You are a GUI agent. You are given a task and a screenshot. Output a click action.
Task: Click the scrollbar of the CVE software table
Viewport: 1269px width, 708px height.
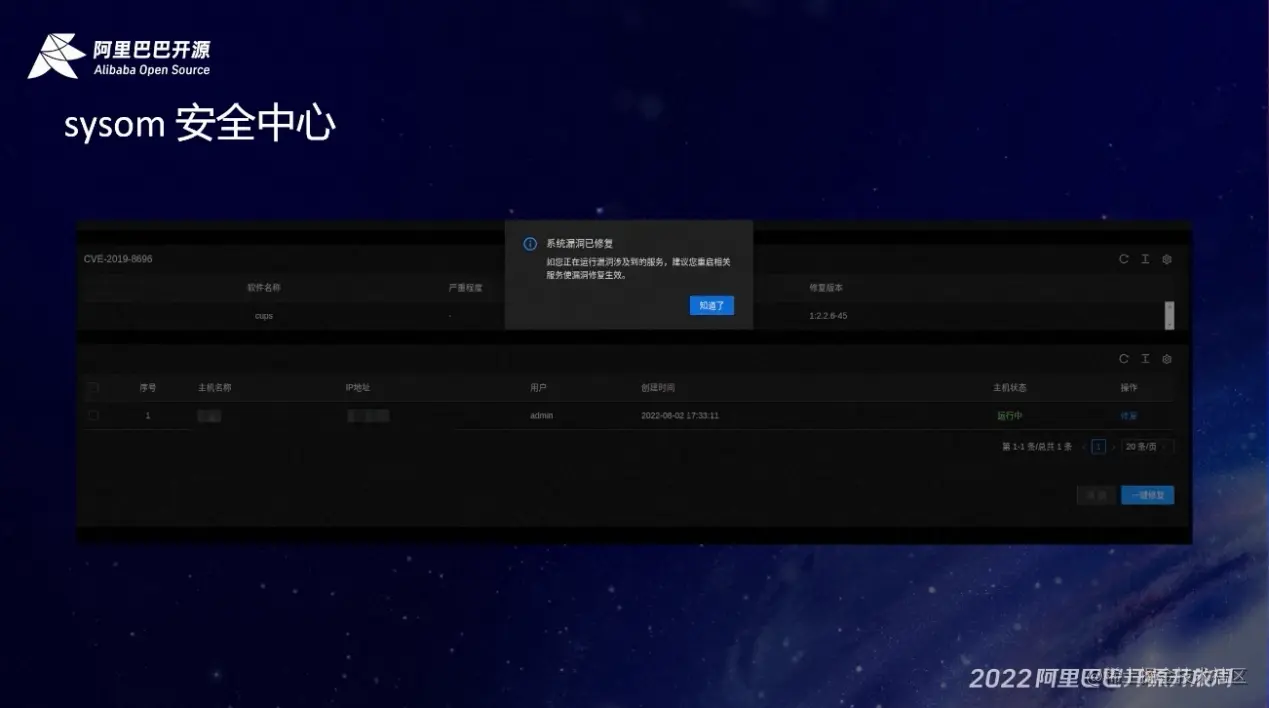[x=1169, y=315]
